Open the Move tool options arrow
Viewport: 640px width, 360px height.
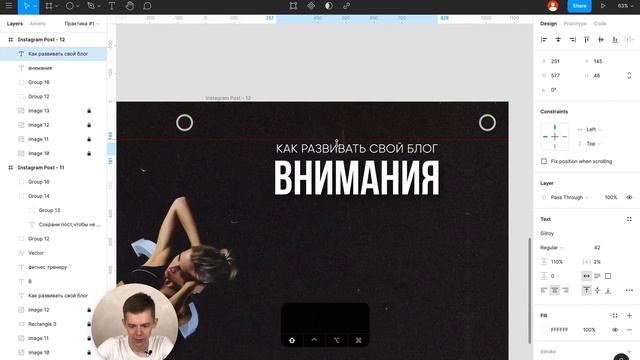[35, 7]
